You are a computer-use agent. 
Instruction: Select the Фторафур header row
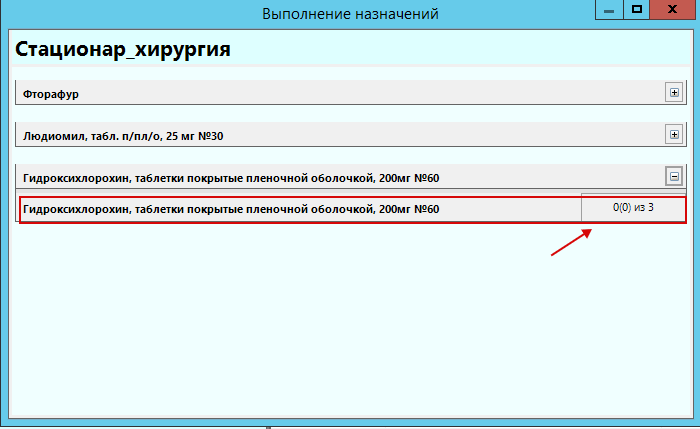[350, 93]
